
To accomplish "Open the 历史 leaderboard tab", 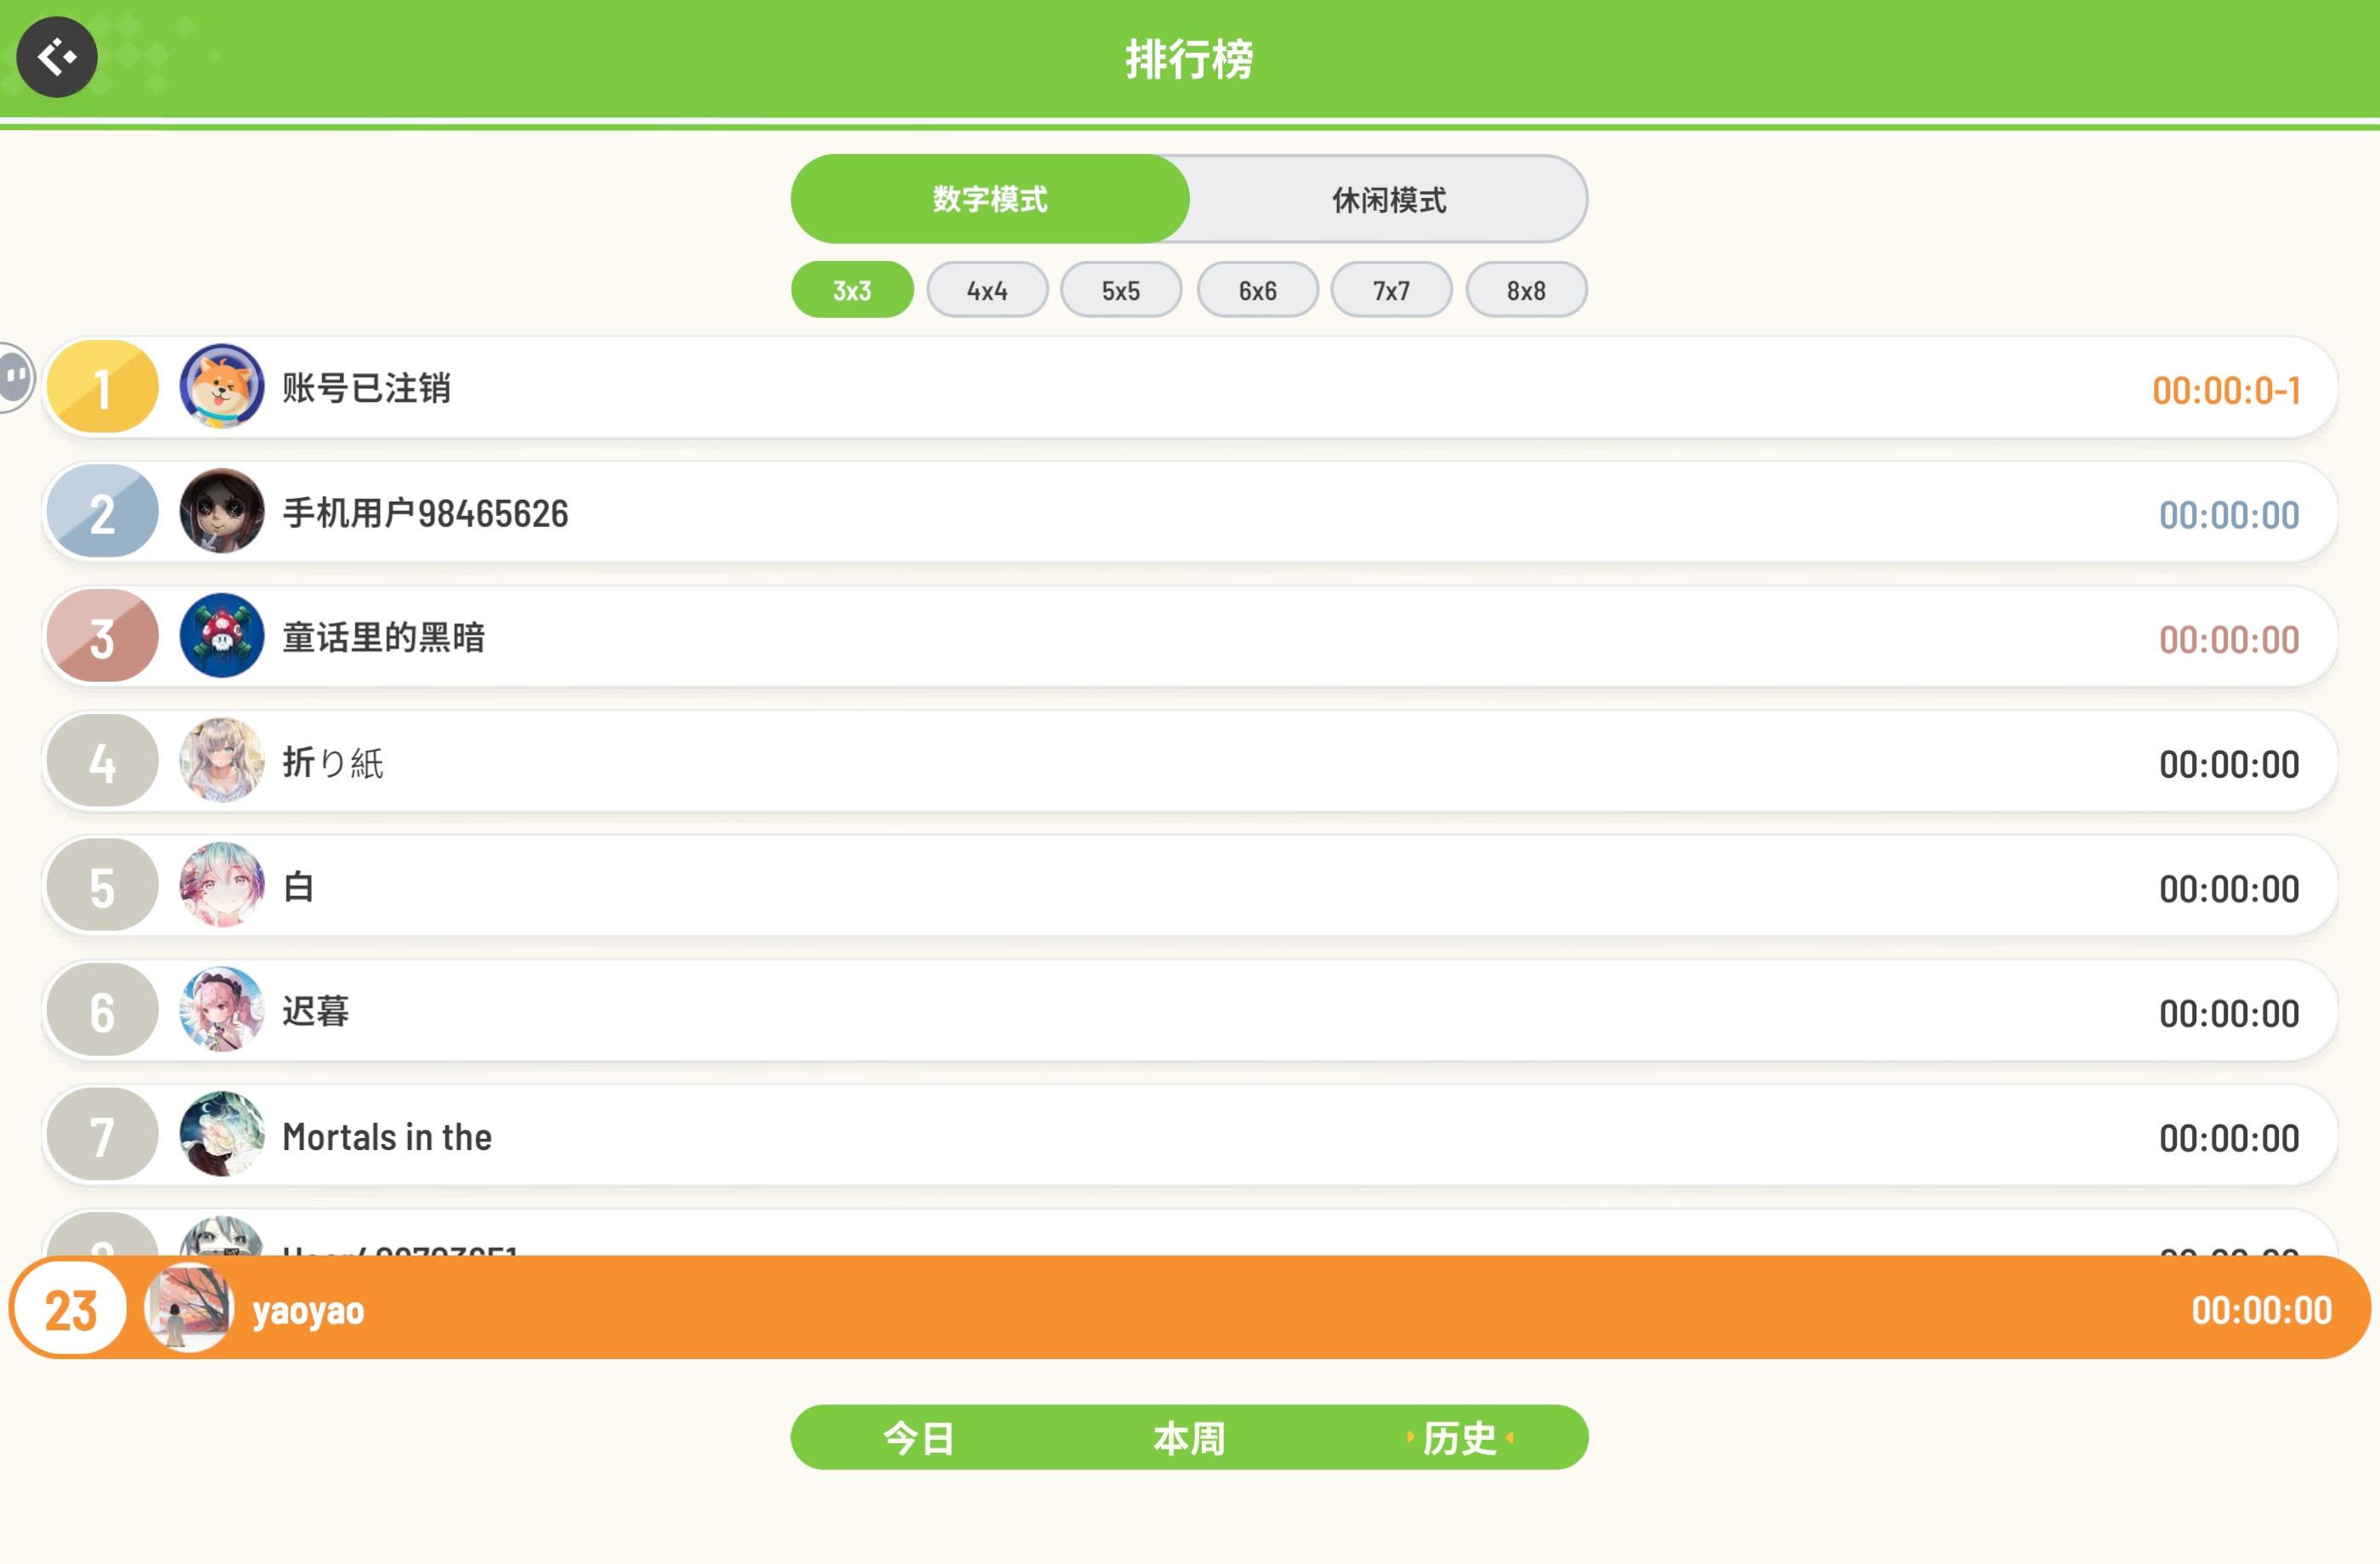I will click(x=1458, y=1438).
